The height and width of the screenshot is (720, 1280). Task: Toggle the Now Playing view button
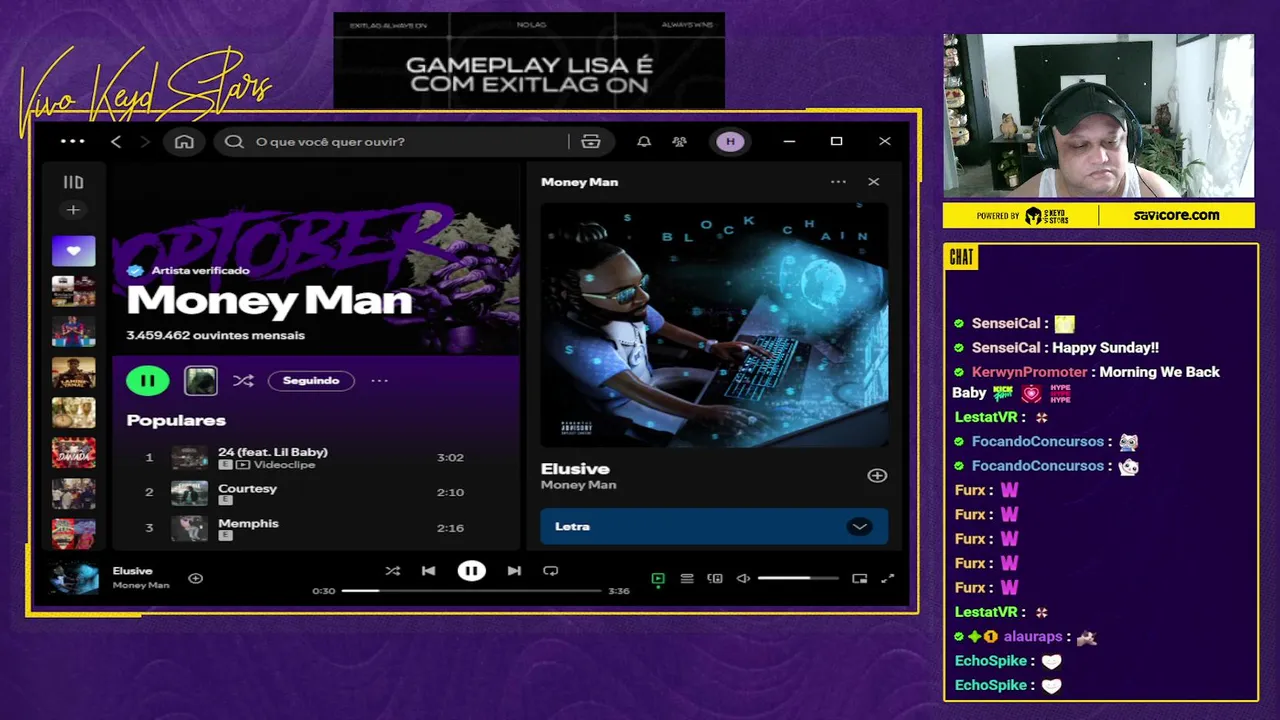pos(658,578)
